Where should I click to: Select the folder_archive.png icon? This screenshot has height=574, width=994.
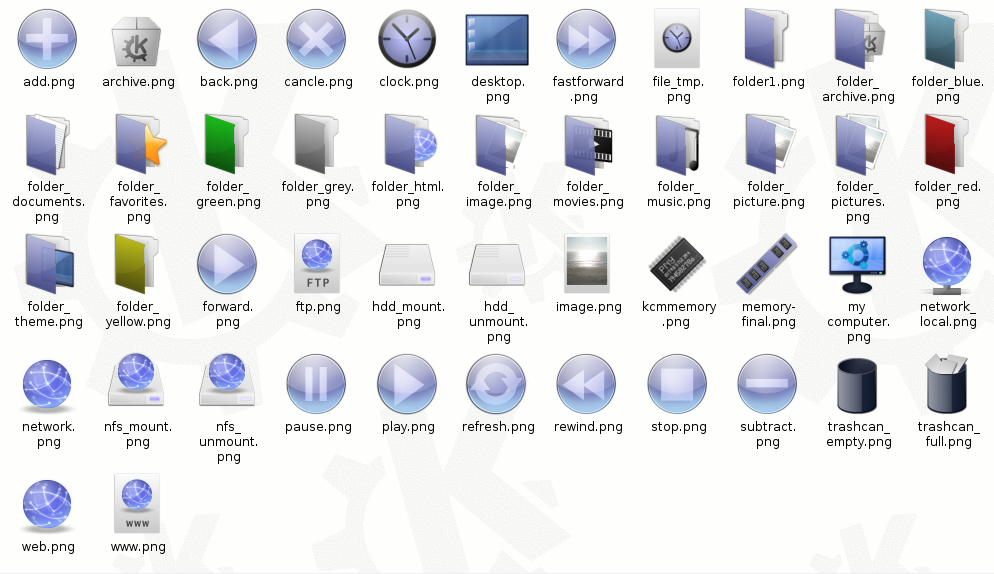pos(858,38)
